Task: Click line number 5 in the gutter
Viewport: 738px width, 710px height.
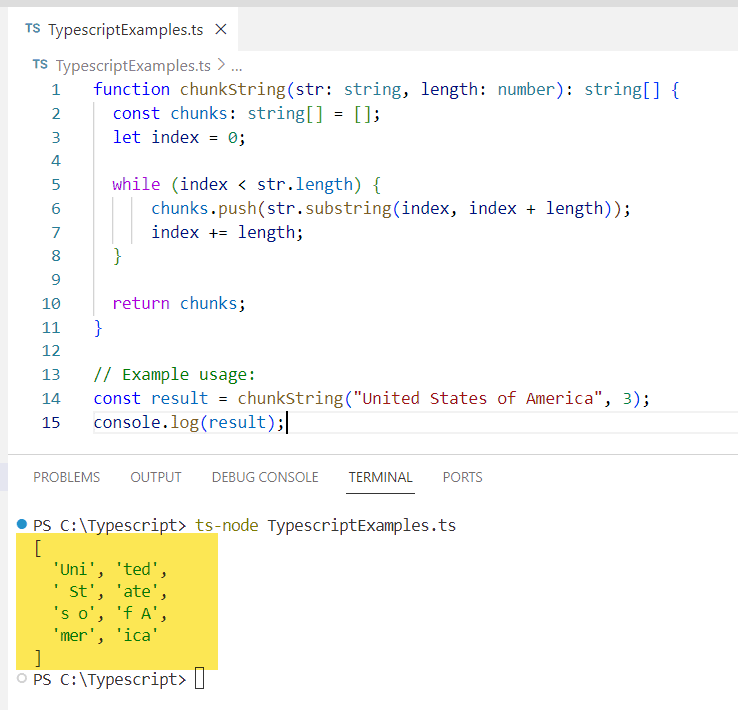Action: (56, 184)
